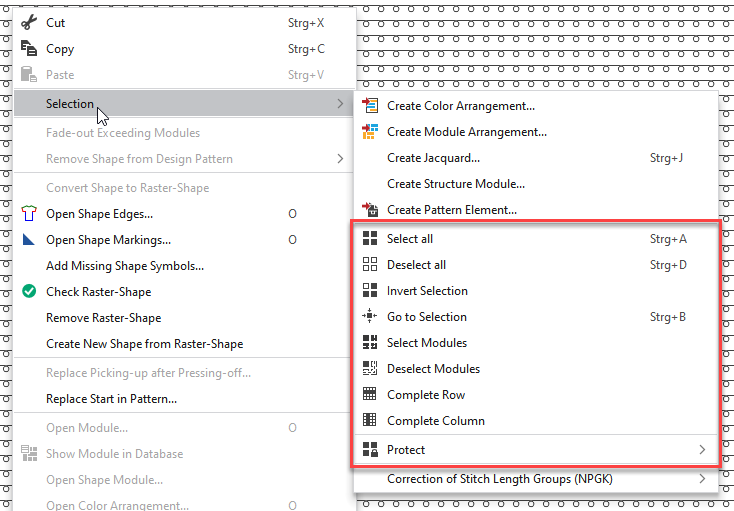Click the Open Shape Markings triangle icon
Screen dimensions: 734x511
(29, 239)
